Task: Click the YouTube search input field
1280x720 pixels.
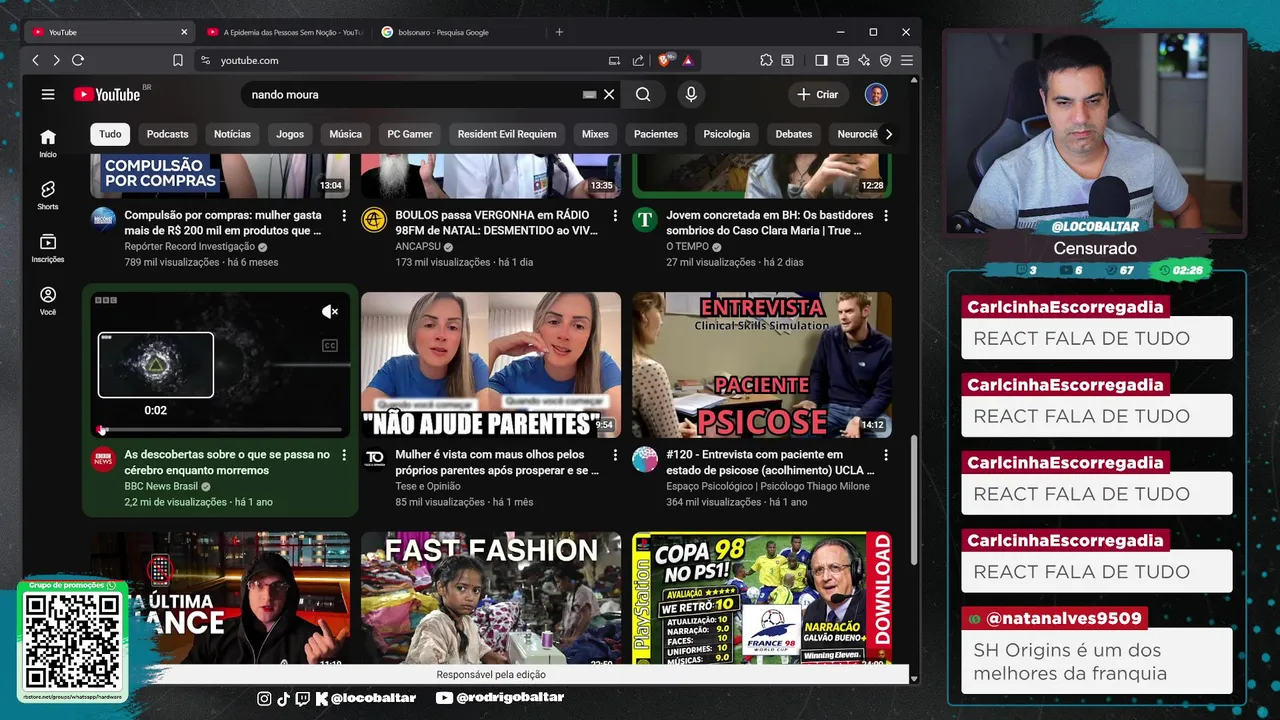Action: [x=412, y=94]
